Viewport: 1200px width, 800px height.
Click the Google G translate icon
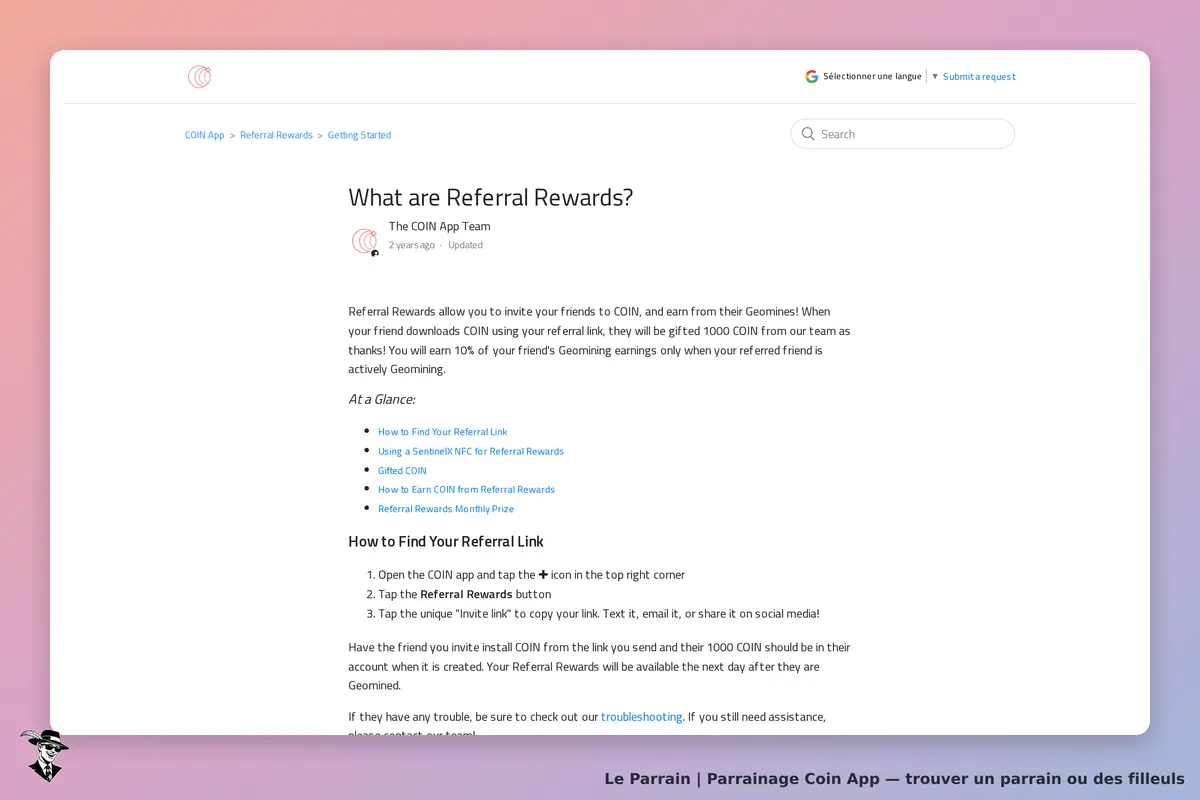(812, 77)
